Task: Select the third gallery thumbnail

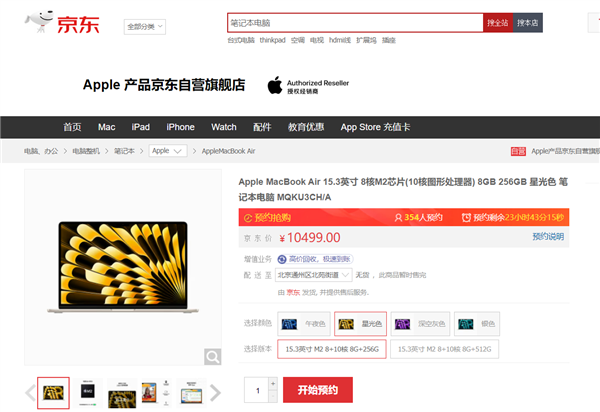Action: click(x=122, y=394)
